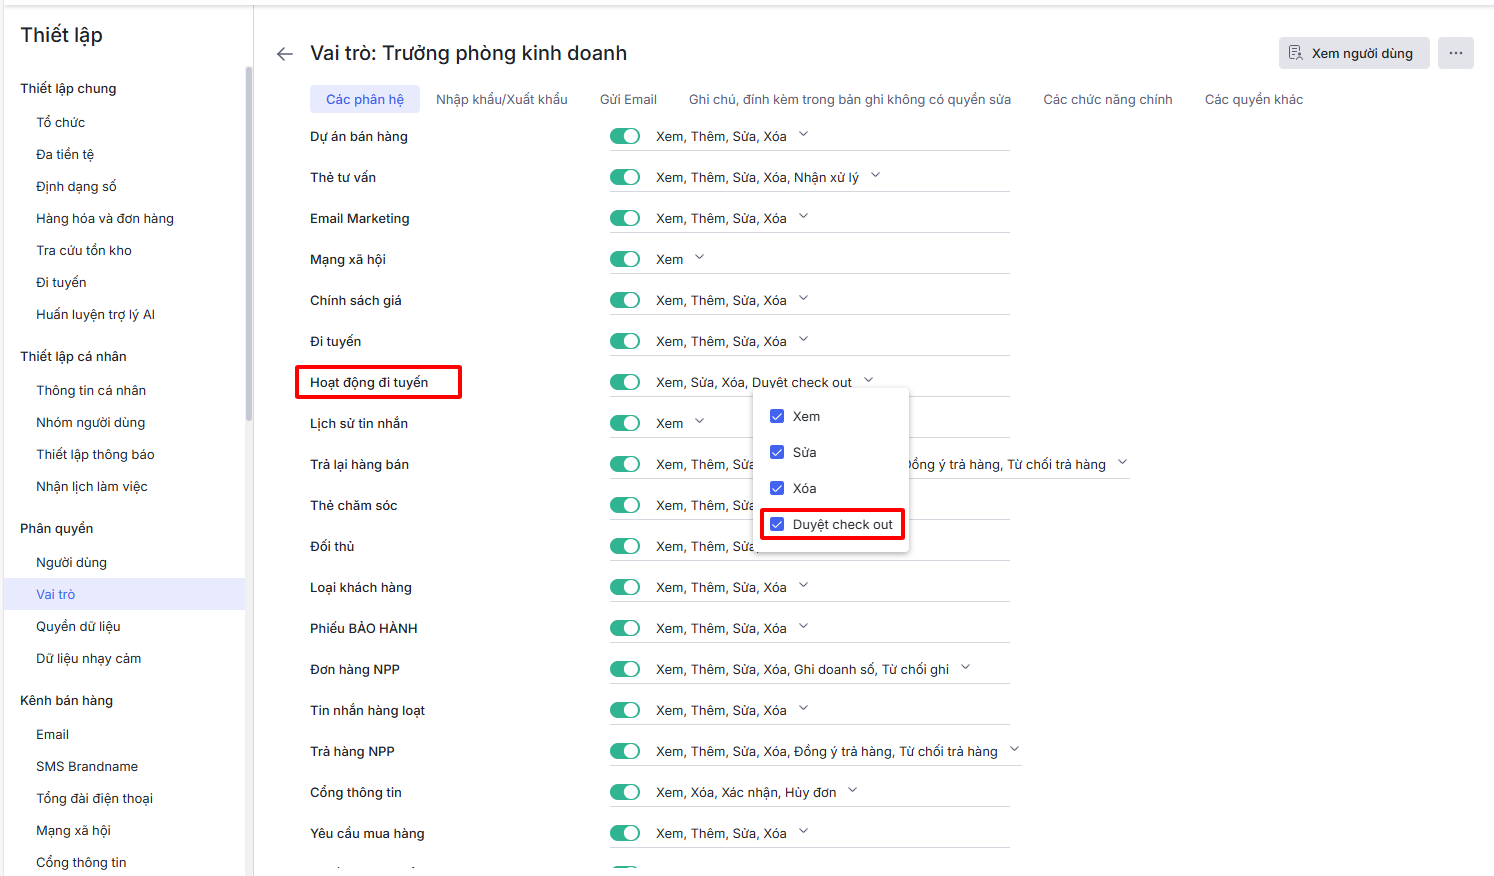Screen dimensions: 1494x876
Task: Turn off Hoạt động đi tuyến switch
Action: point(625,382)
